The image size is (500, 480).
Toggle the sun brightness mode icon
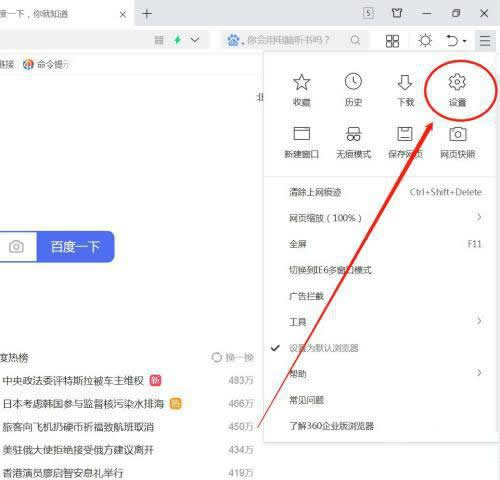(x=425, y=41)
